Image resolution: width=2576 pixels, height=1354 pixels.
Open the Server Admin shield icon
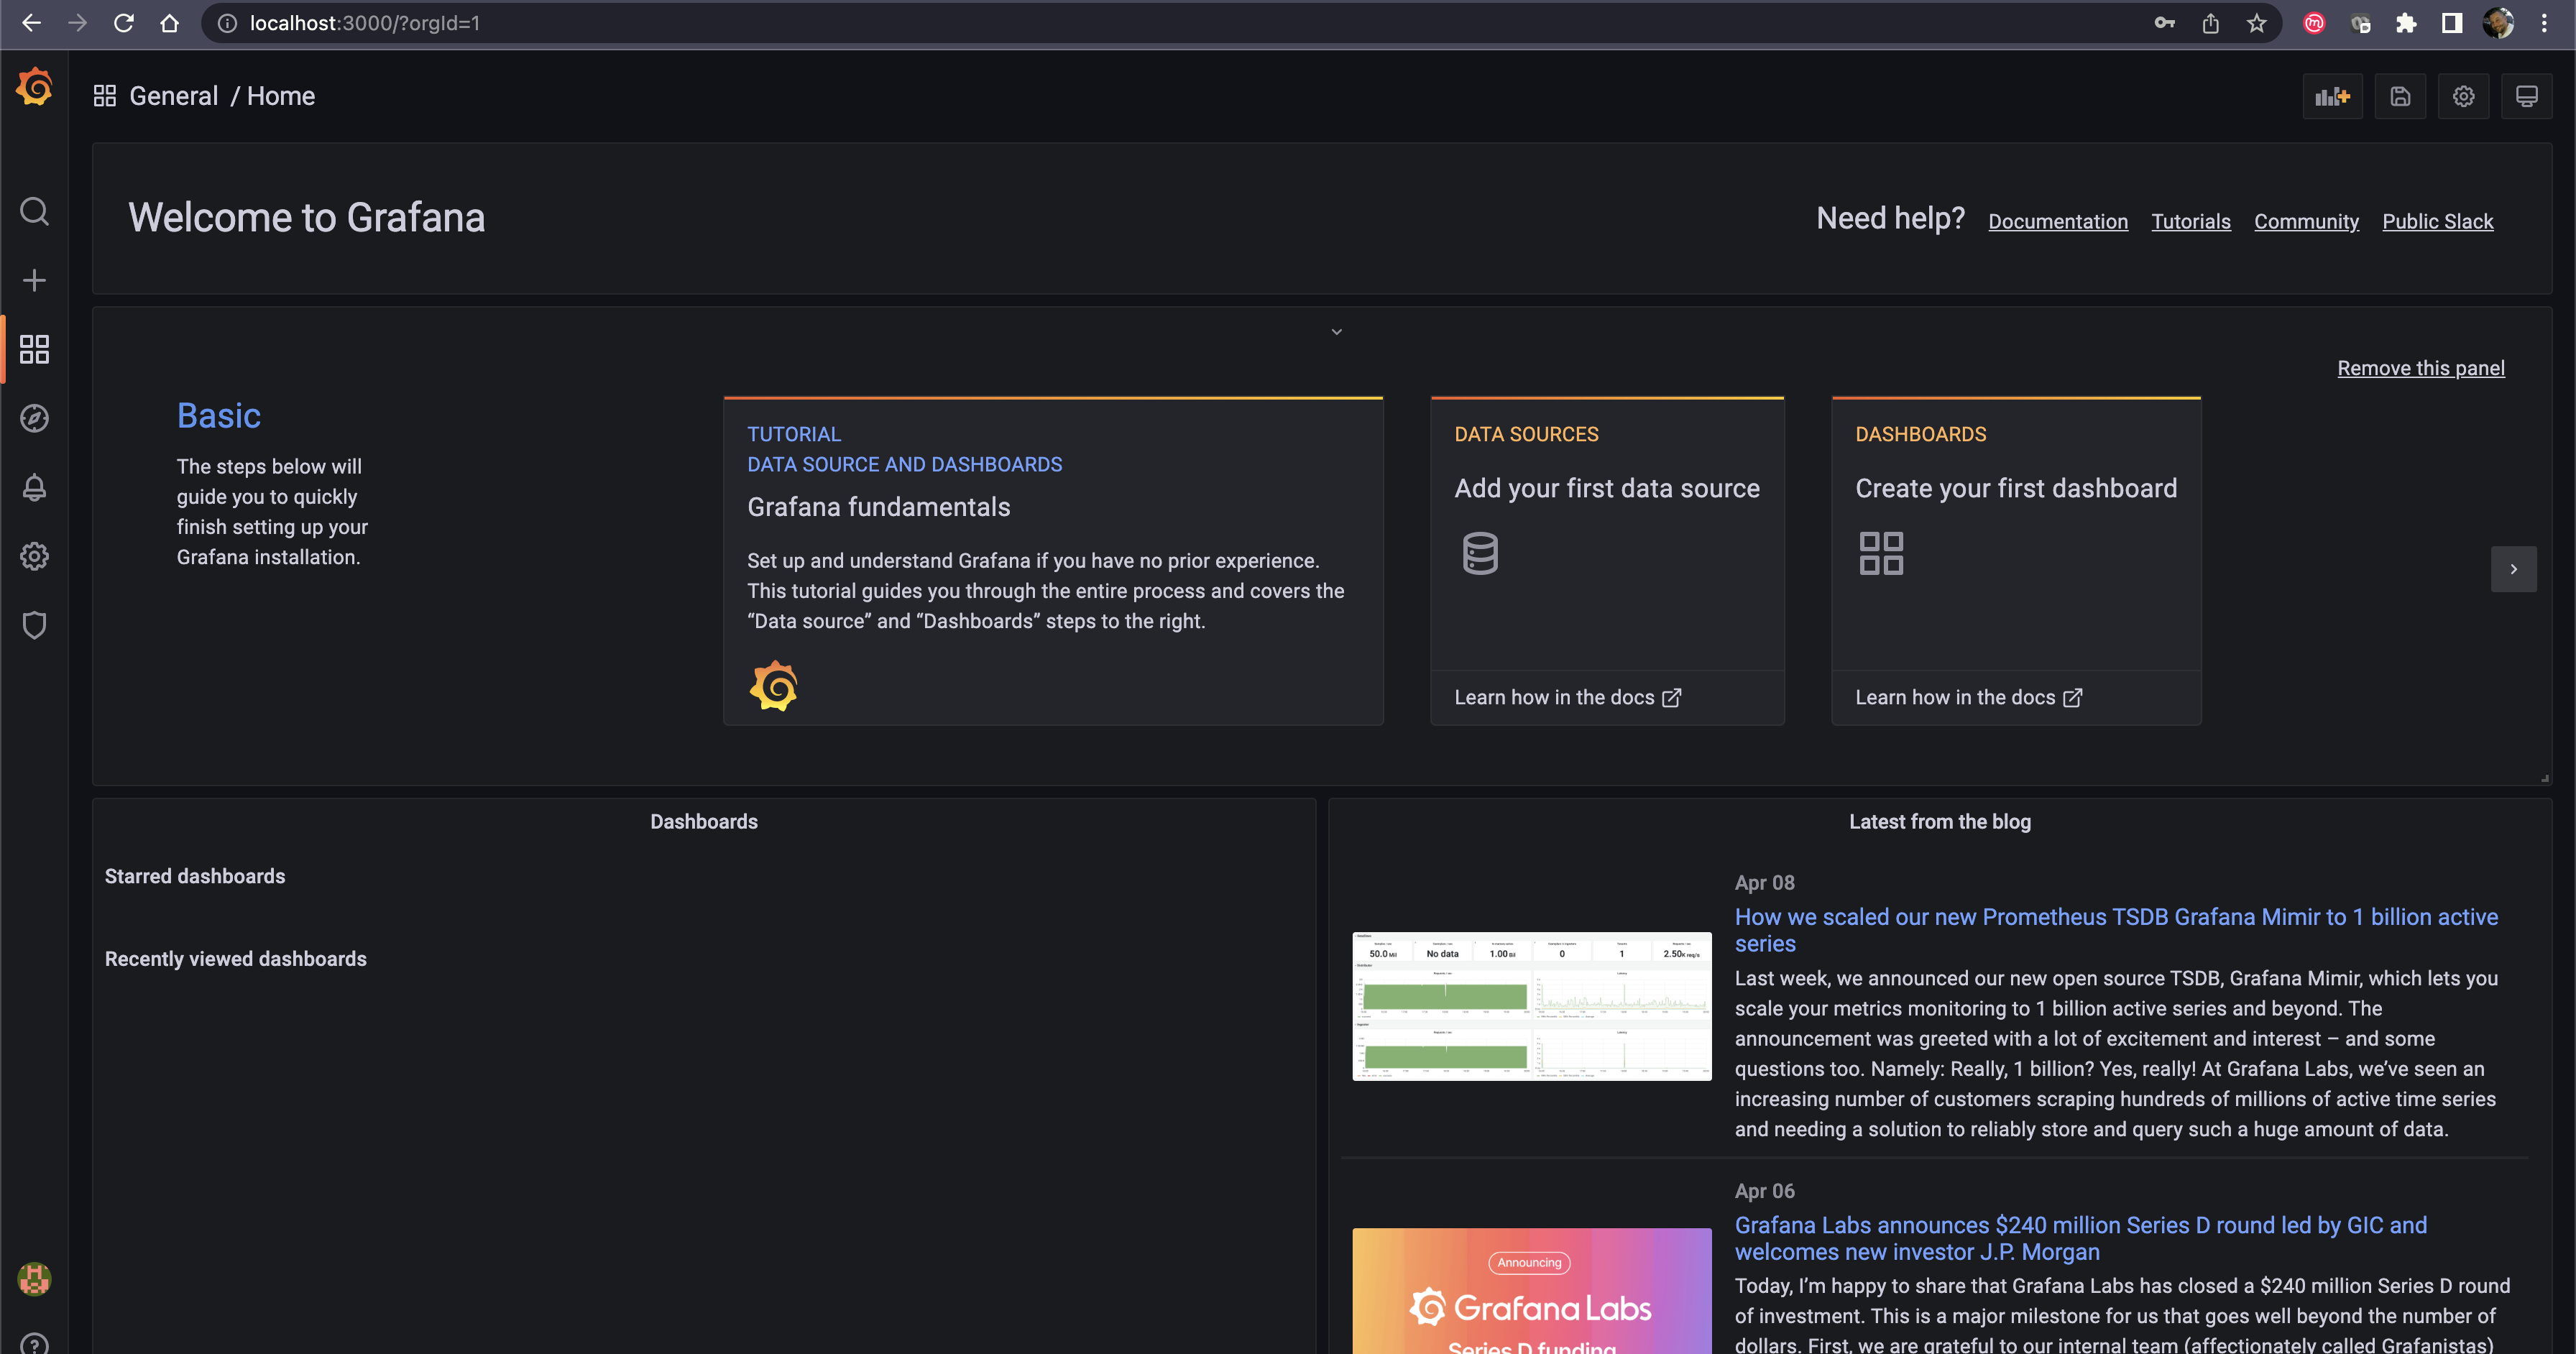(x=34, y=625)
